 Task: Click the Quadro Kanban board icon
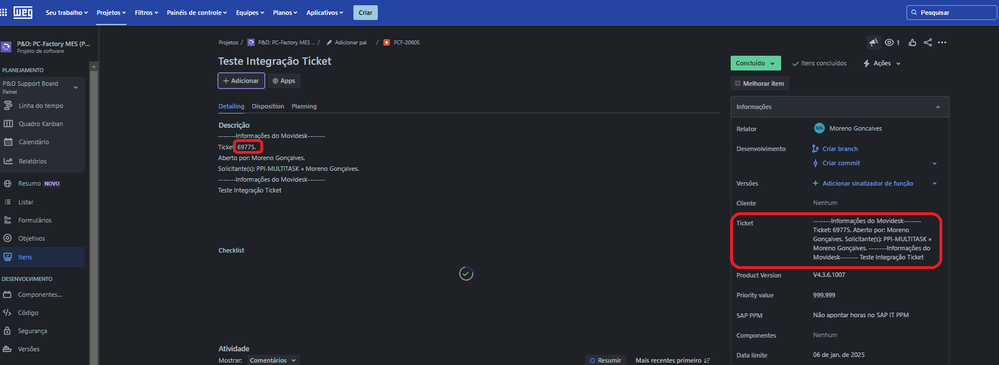(x=8, y=124)
